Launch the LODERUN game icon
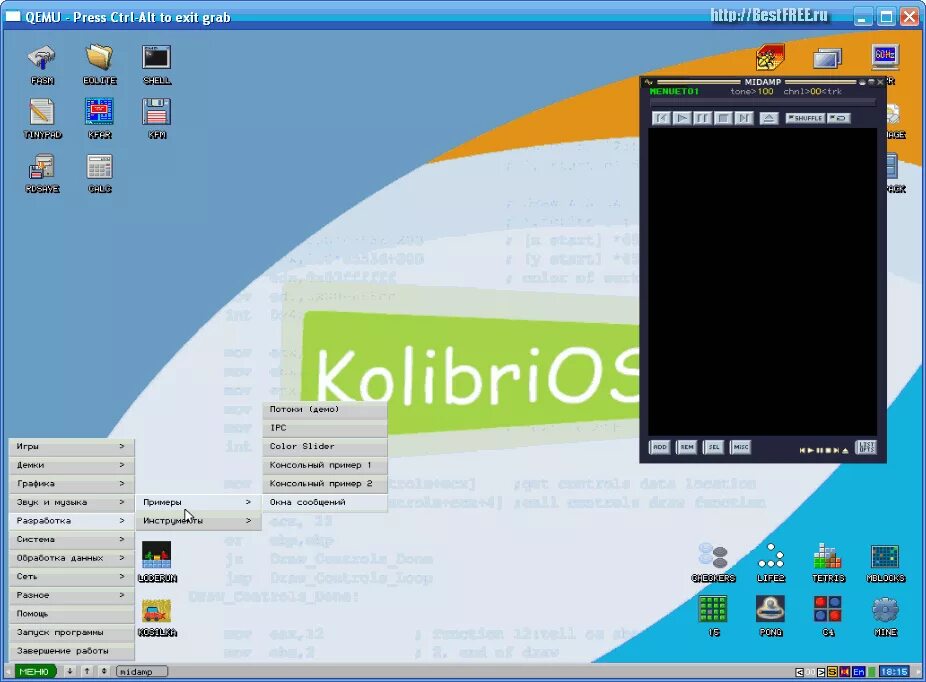 tap(156, 562)
